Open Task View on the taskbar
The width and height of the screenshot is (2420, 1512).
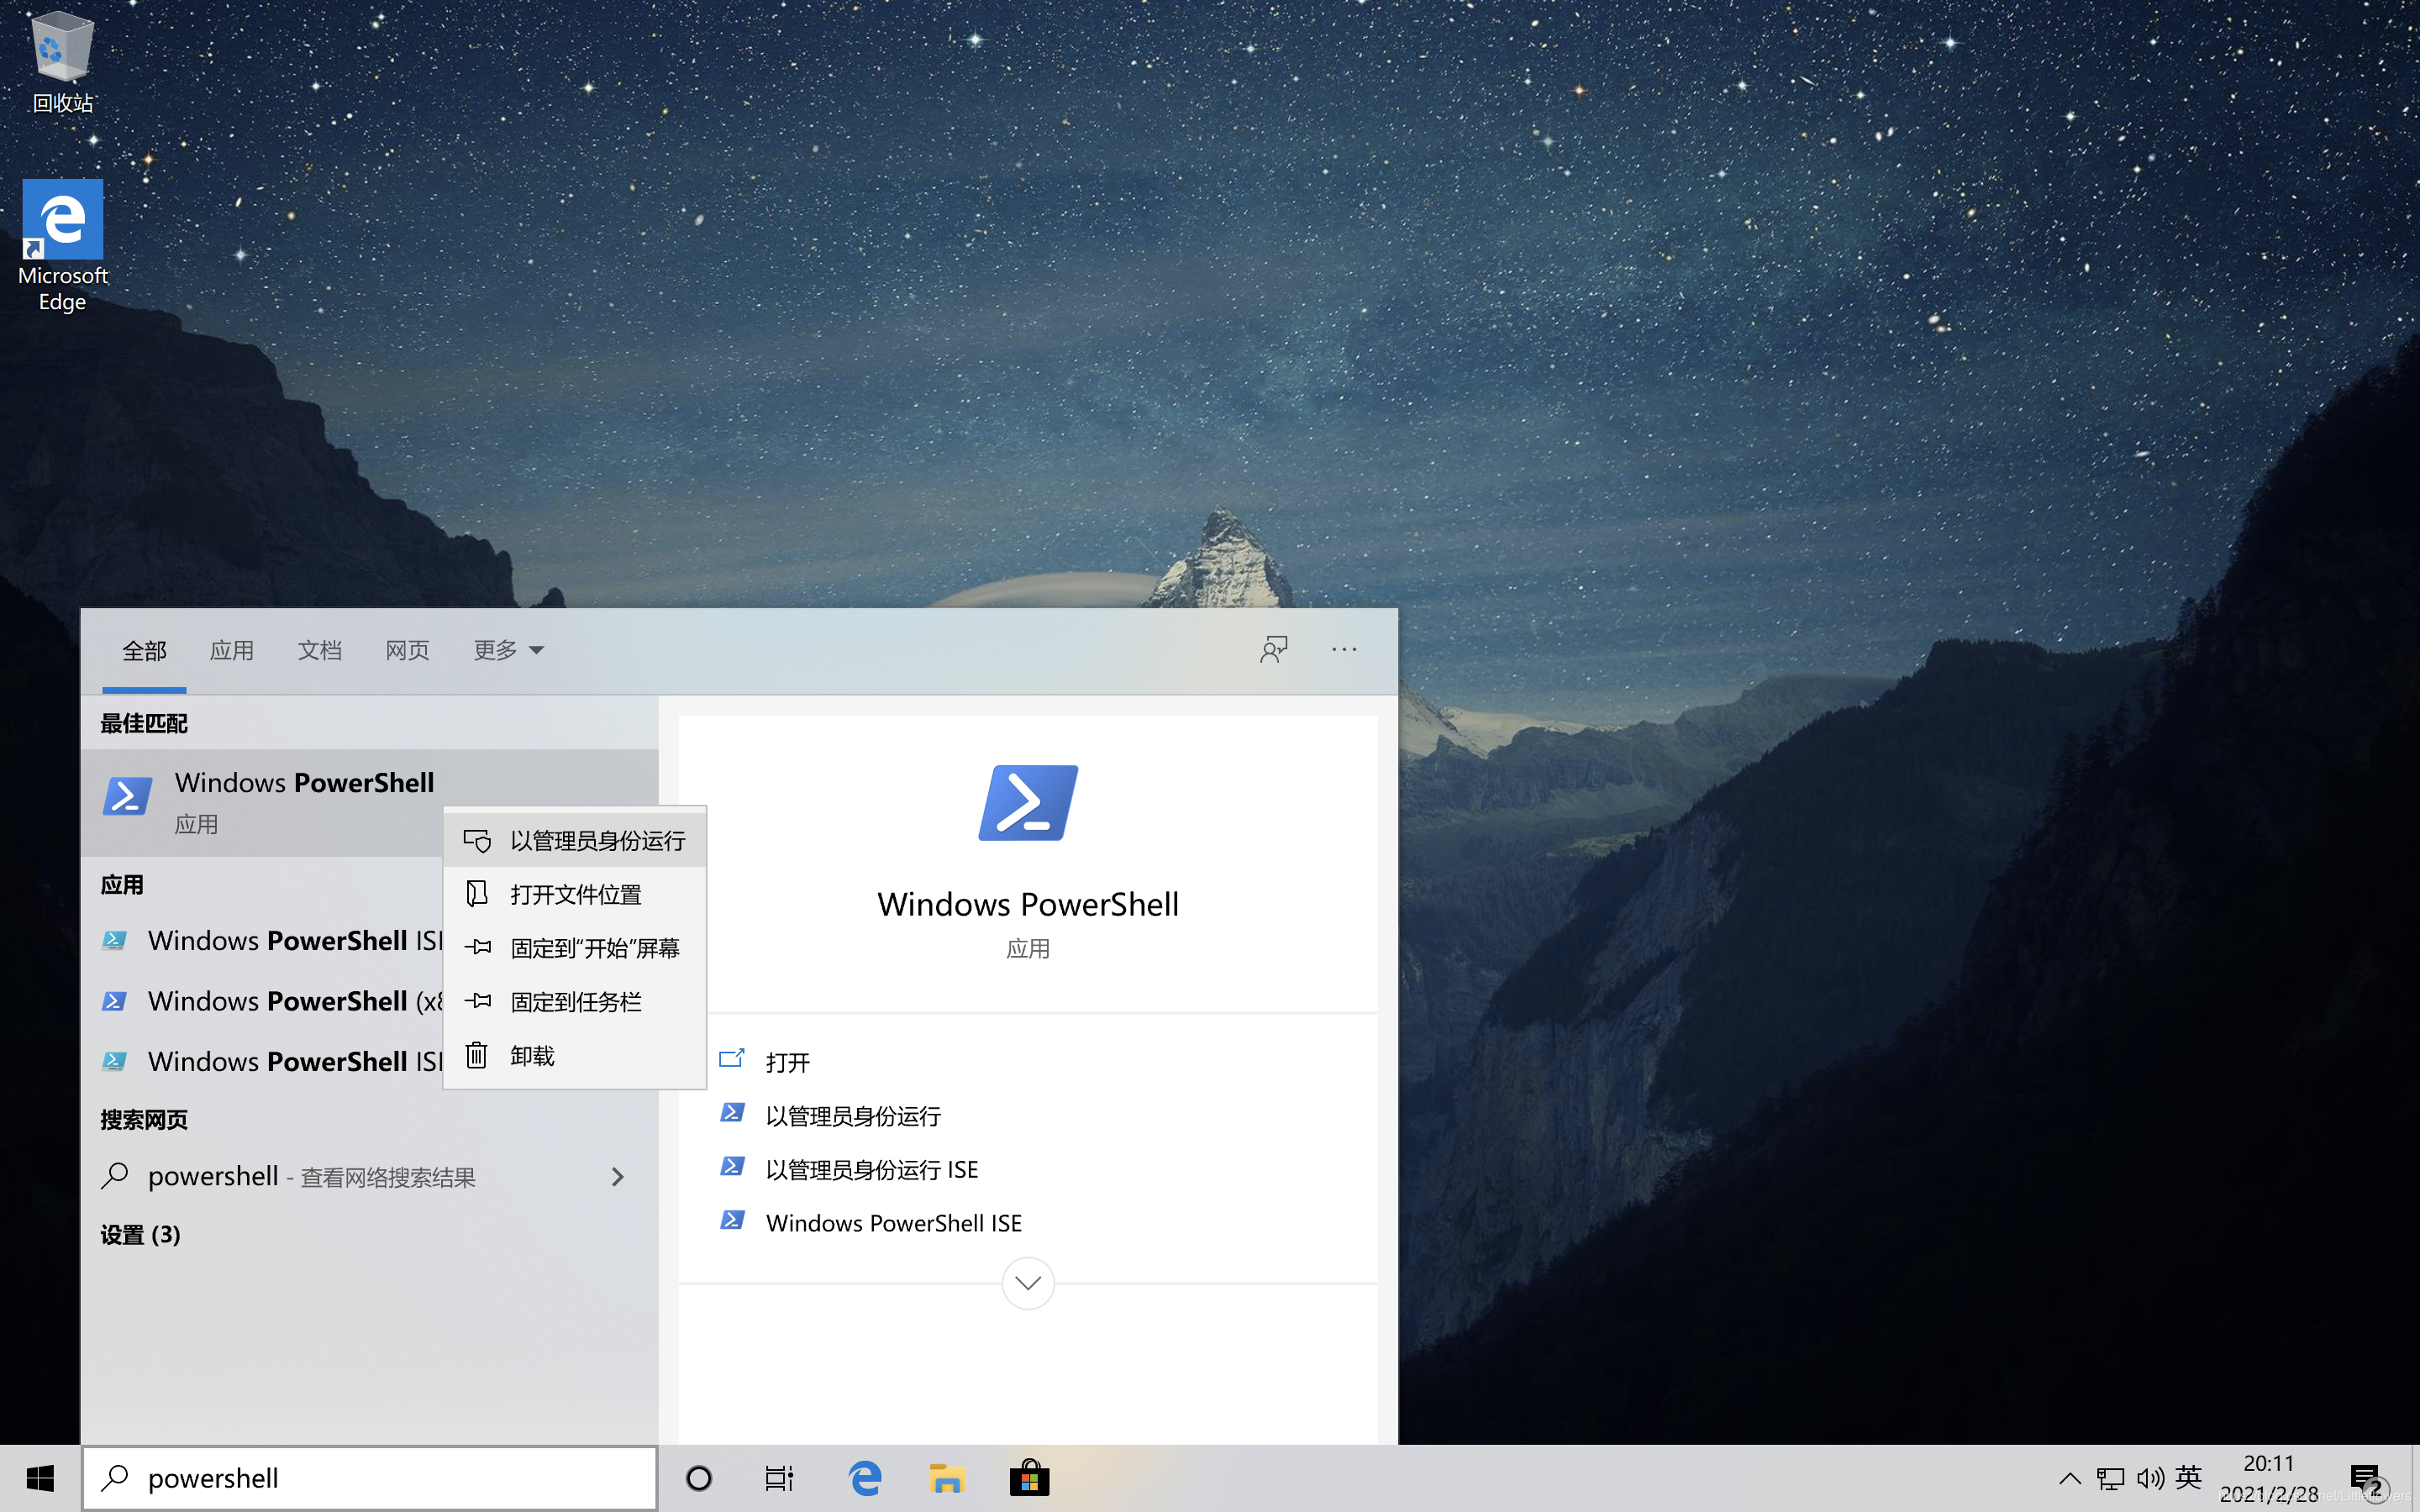click(x=779, y=1478)
